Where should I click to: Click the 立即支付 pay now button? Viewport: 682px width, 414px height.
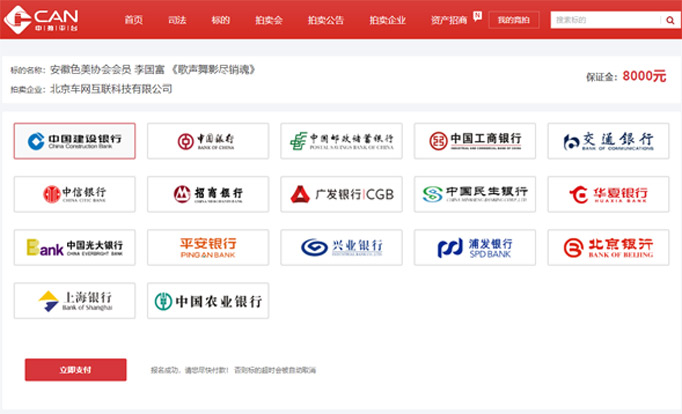click(x=76, y=370)
